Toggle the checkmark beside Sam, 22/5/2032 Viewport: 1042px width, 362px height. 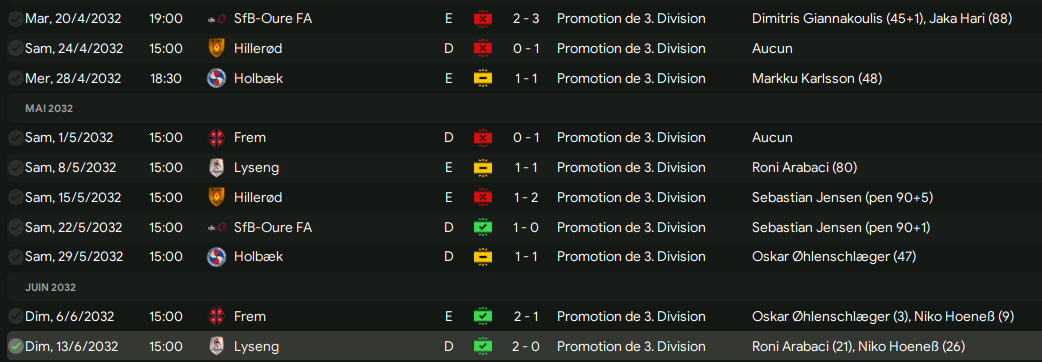point(15,227)
